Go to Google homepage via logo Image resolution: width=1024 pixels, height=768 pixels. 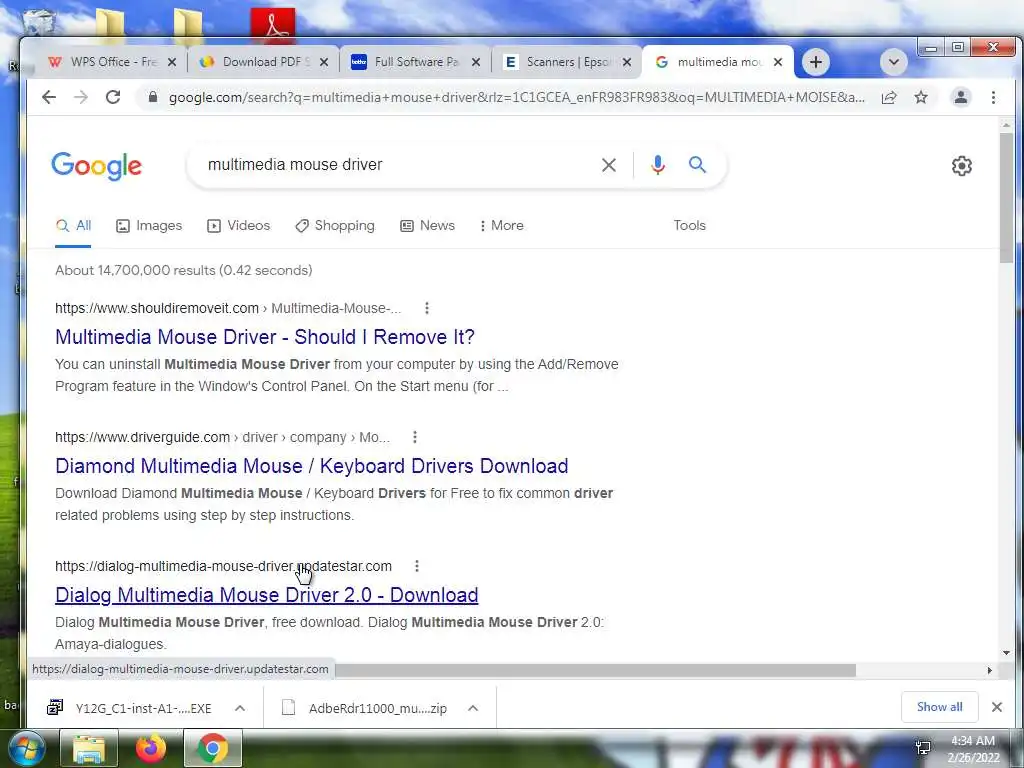point(97,166)
